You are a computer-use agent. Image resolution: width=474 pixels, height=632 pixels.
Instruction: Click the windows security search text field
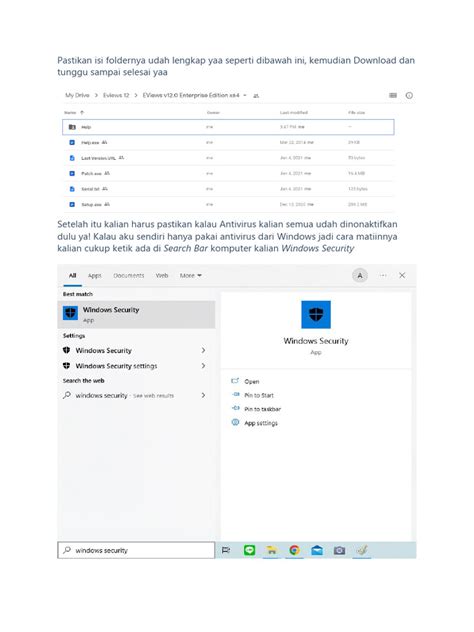(x=136, y=550)
